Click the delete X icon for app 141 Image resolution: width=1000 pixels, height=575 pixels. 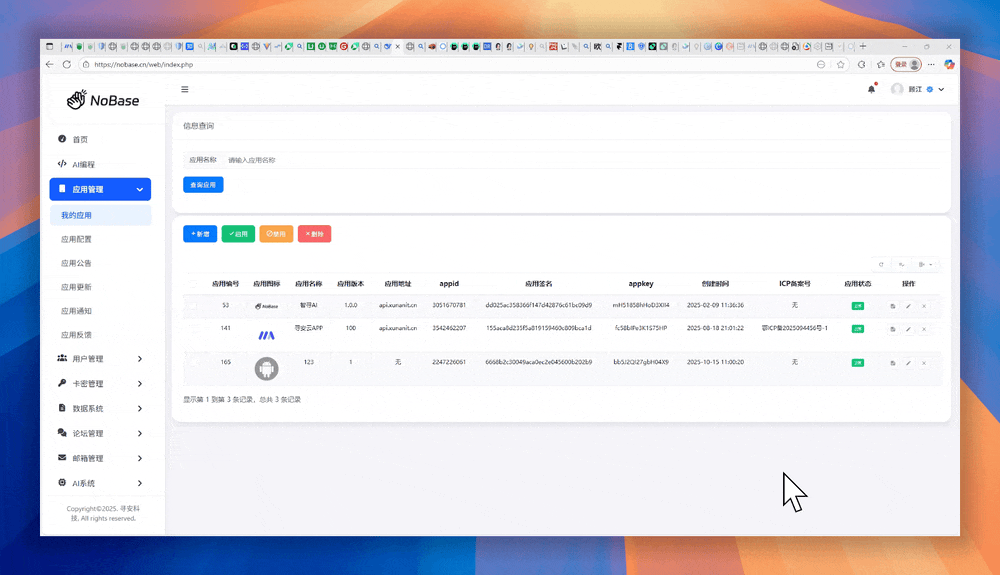point(923,328)
